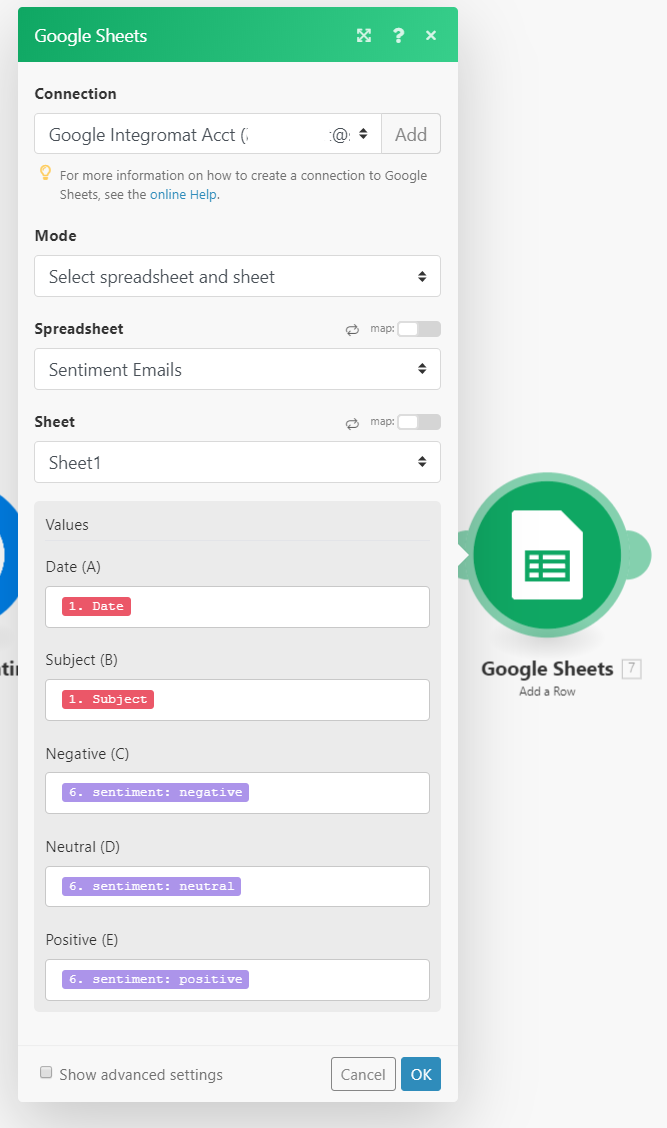Select the '1. Subject' mapped tag

pos(108,699)
